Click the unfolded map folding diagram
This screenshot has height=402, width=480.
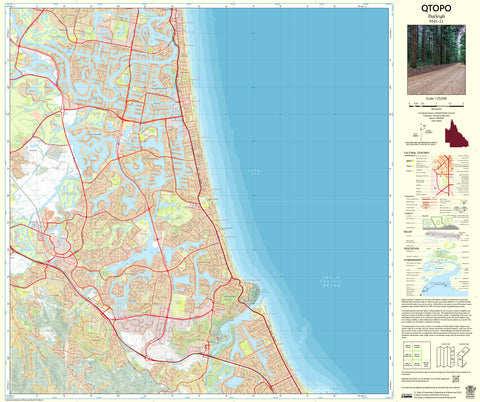(x=445, y=356)
